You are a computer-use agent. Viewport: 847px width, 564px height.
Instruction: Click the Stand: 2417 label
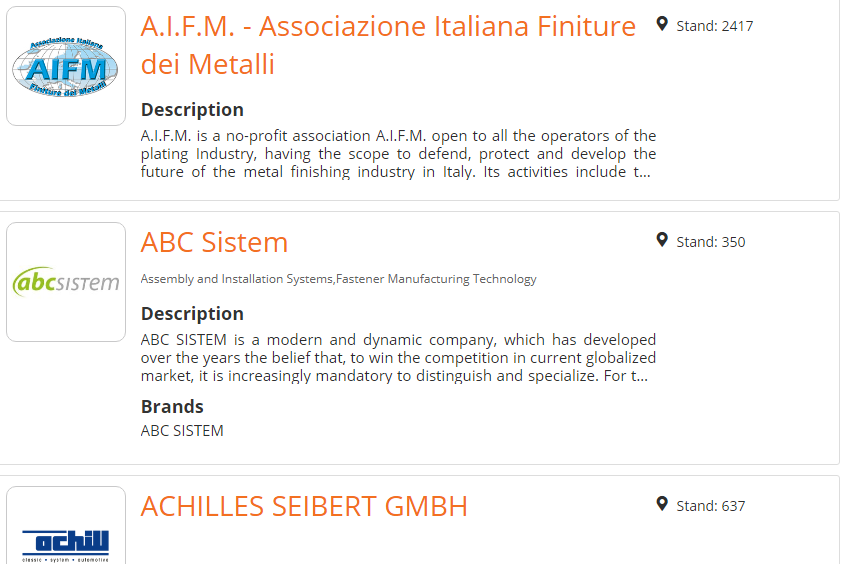714,26
